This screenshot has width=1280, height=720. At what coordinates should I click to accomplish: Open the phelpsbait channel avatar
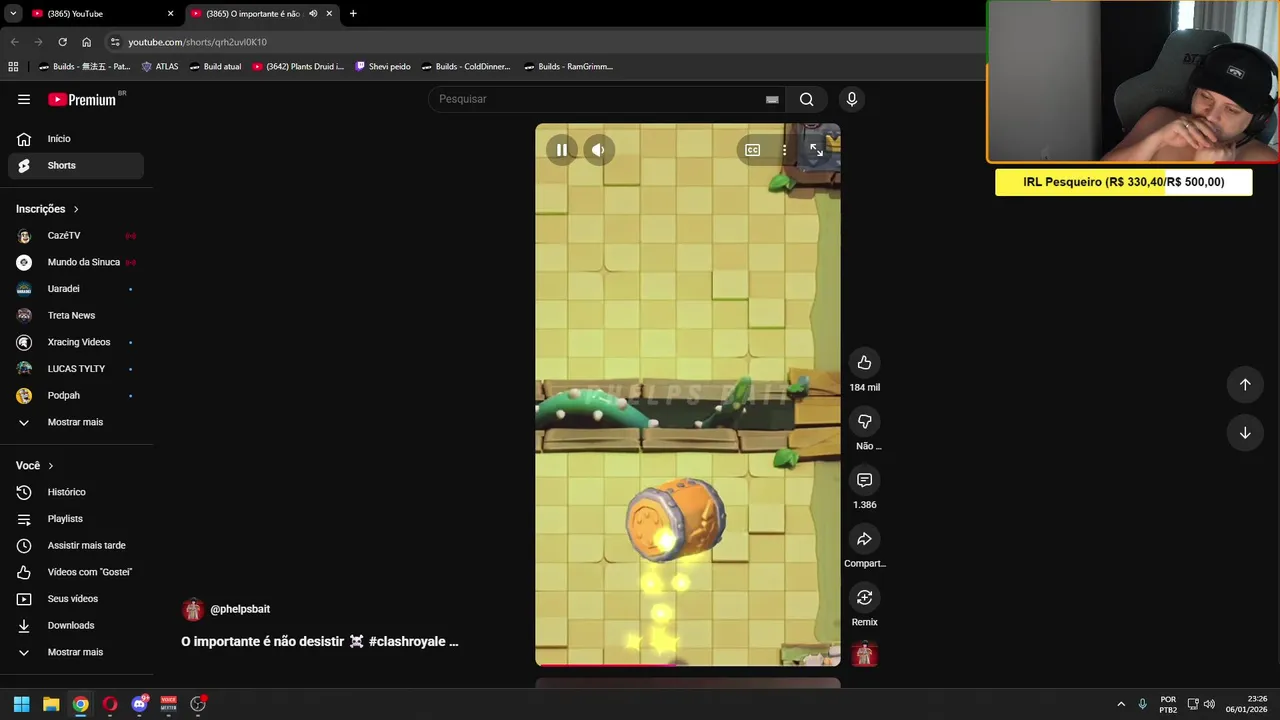click(x=193, y=610)
